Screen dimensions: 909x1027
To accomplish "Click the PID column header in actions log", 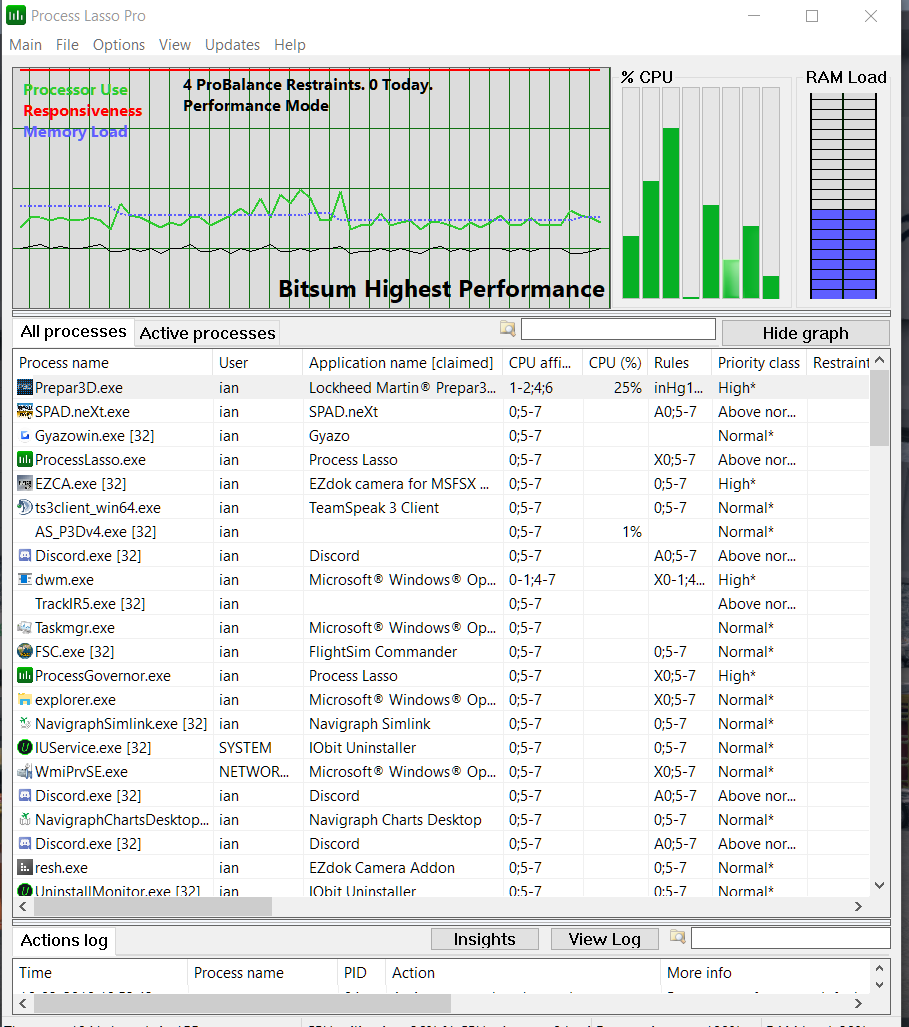I will 361,973.
